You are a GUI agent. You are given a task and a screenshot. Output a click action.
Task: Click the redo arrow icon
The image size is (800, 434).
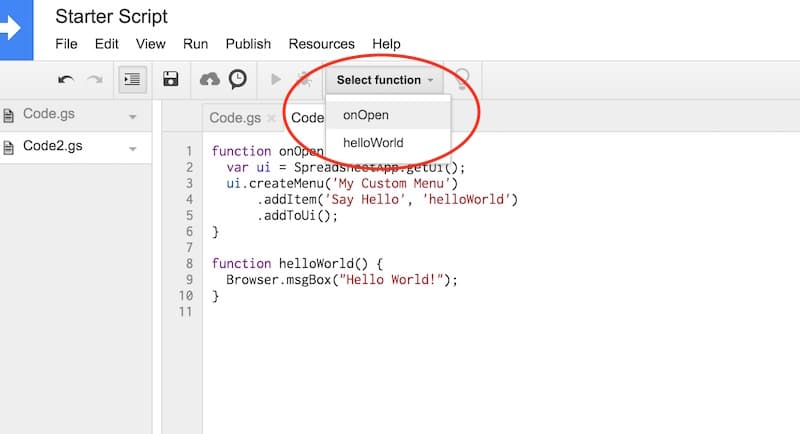tap(94, 80)
